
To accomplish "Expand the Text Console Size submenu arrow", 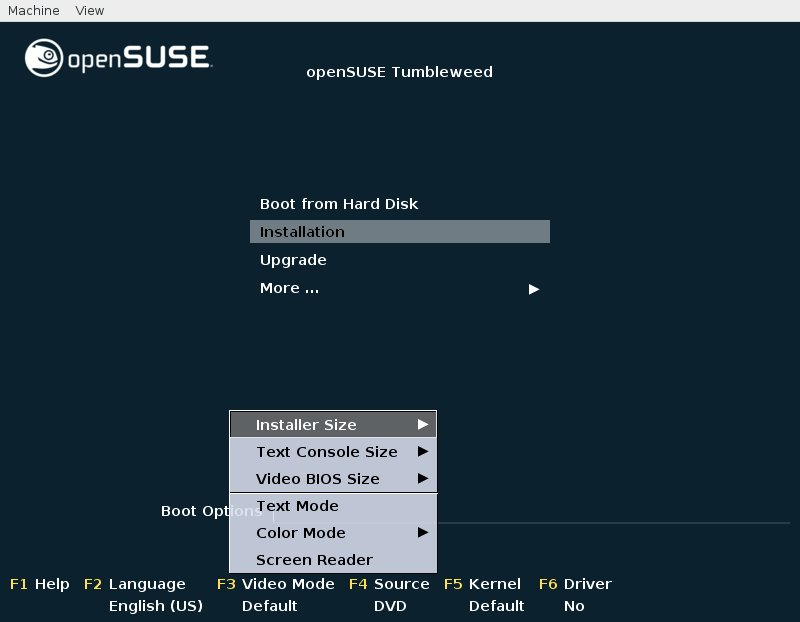I will coord(422,451).
